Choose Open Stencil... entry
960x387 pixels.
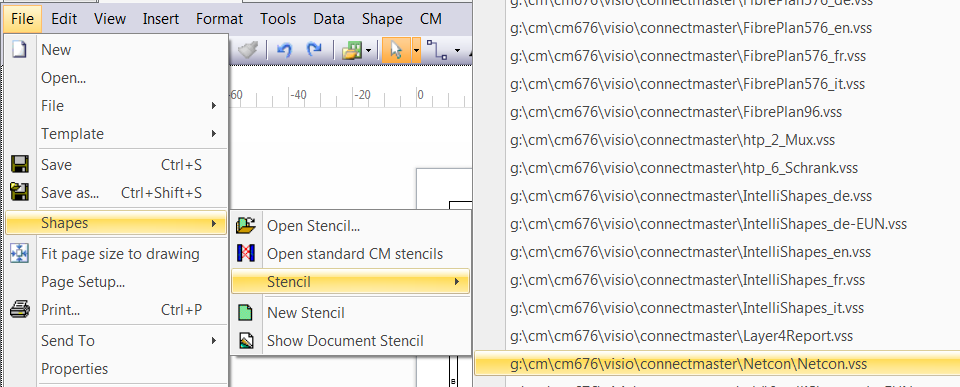coord(351,226)
